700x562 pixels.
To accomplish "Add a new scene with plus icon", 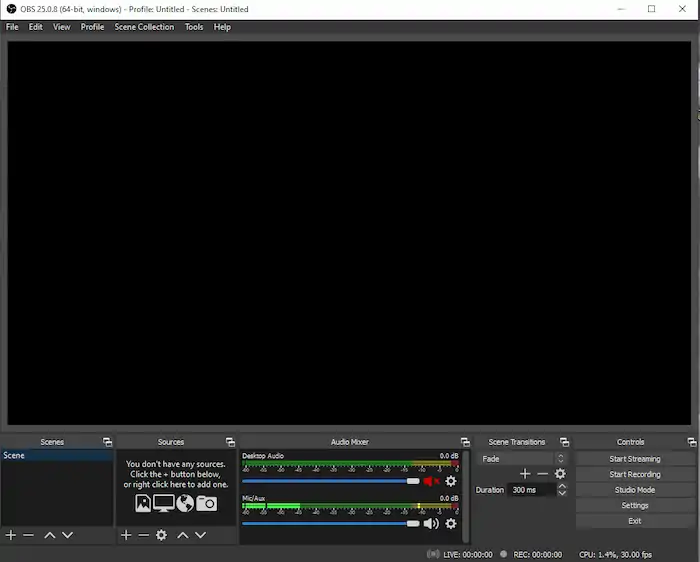I will (11, 535).
